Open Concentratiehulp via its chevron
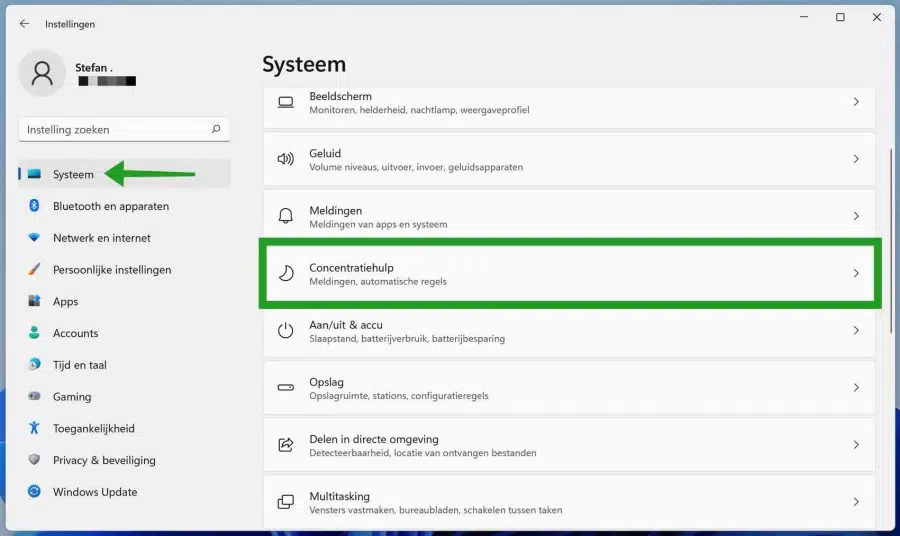This screenshot has height=536, width=900. [x=856, y=273]
